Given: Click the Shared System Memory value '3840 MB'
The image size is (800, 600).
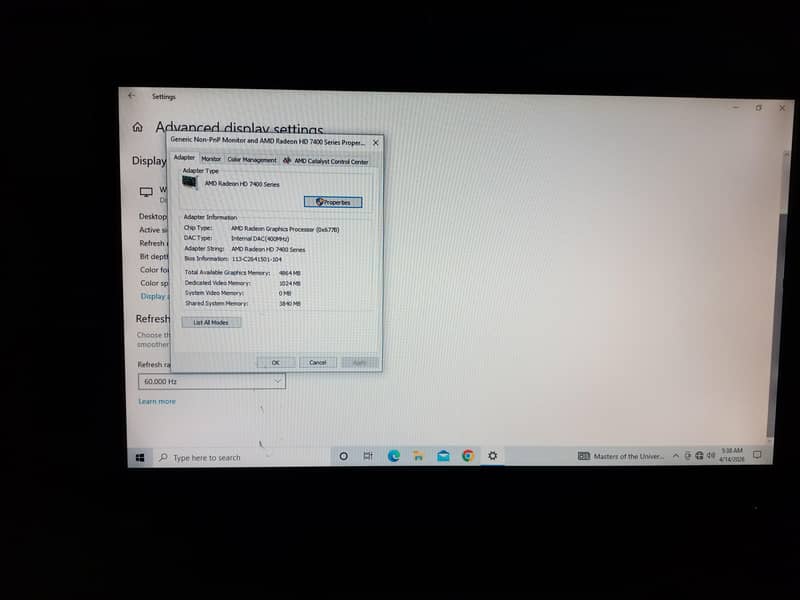Looking at the screenshot, I should coord(290,304).
